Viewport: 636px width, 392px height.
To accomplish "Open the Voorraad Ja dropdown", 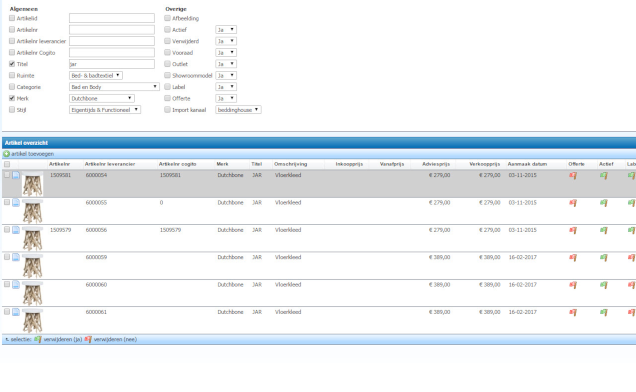I will click(x=226, y=52).
